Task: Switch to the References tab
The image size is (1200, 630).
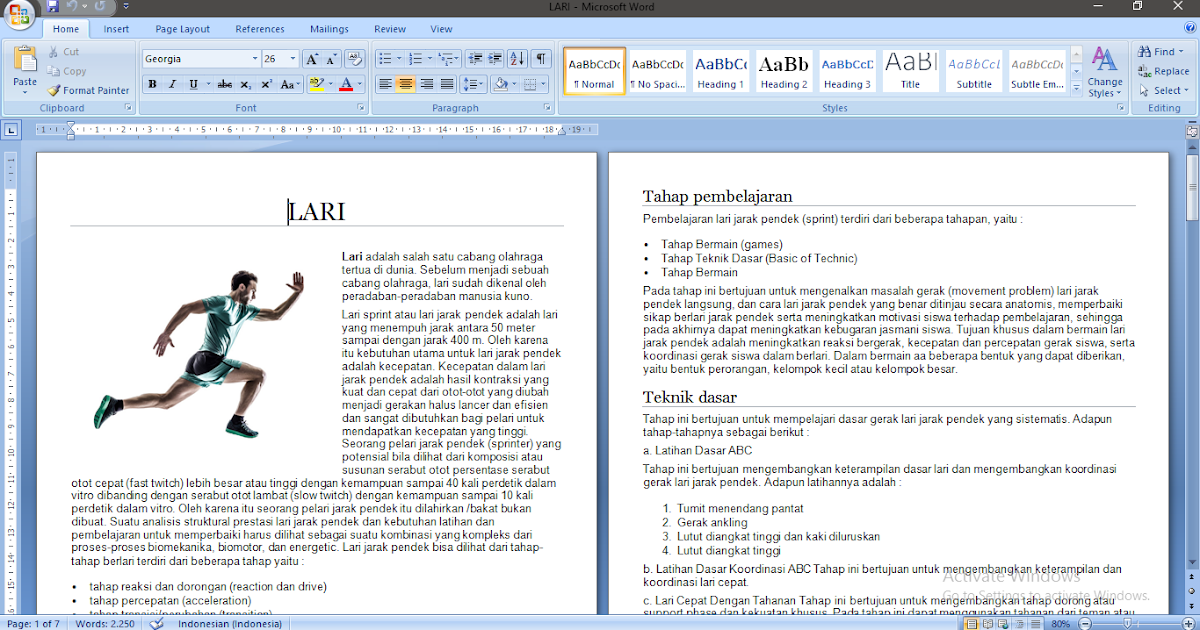Action: tap(260, 29)
